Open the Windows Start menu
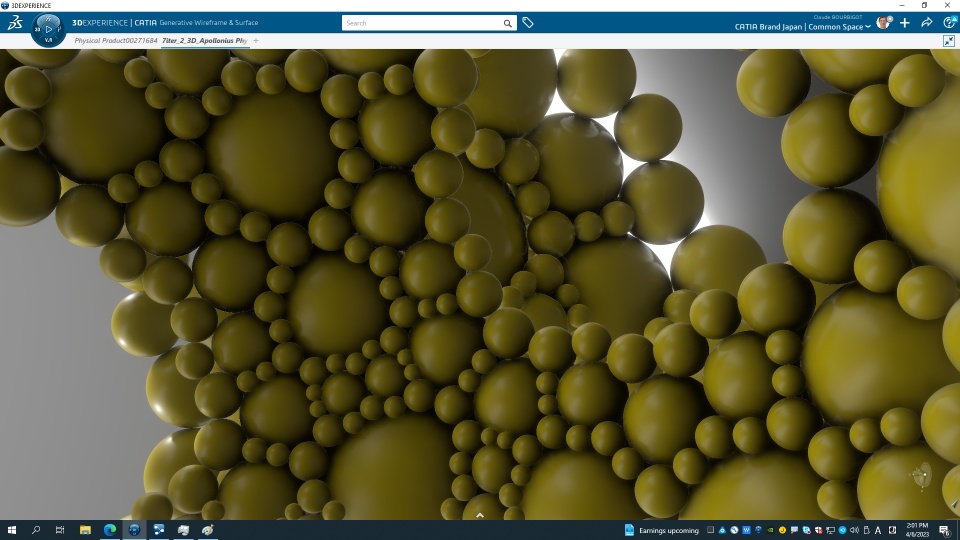Image resolution: width=960 pixels, height=540 pixels. pyautogui.click(x=12, y=530)
